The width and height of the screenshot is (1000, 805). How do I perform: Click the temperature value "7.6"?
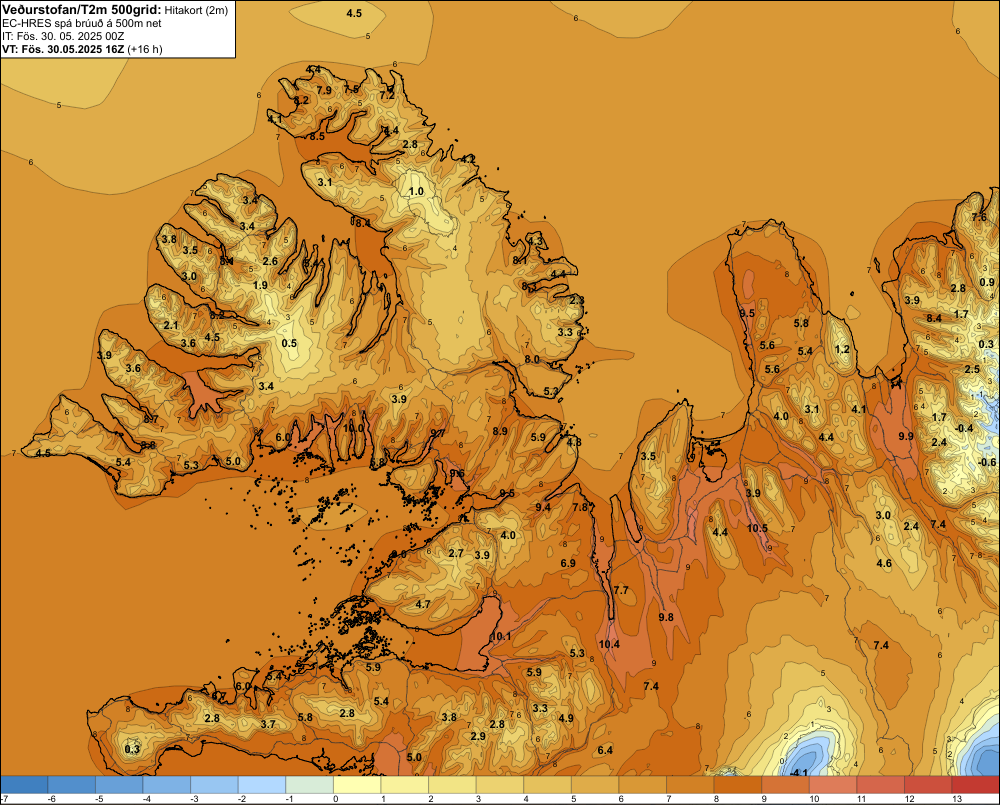[x=979, y=218]
